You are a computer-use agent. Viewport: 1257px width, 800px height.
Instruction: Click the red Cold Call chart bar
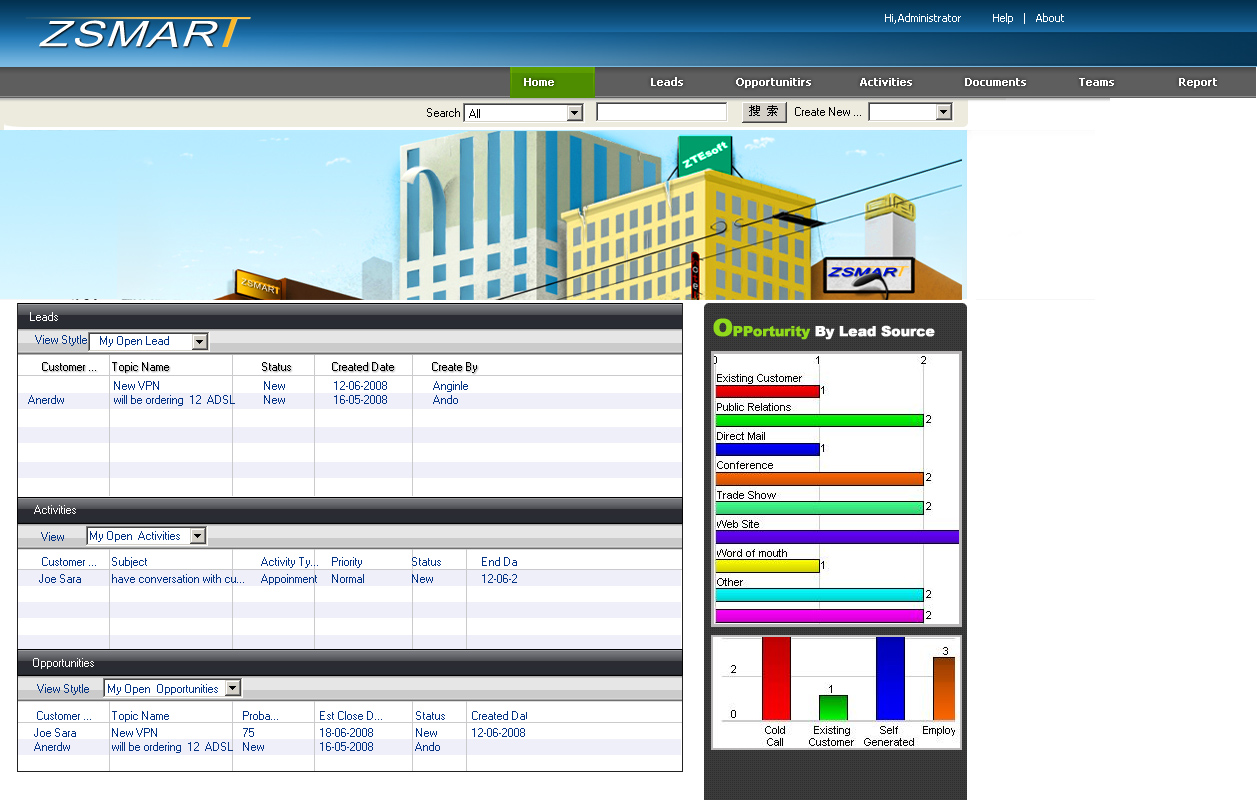[x=776, y=678]
